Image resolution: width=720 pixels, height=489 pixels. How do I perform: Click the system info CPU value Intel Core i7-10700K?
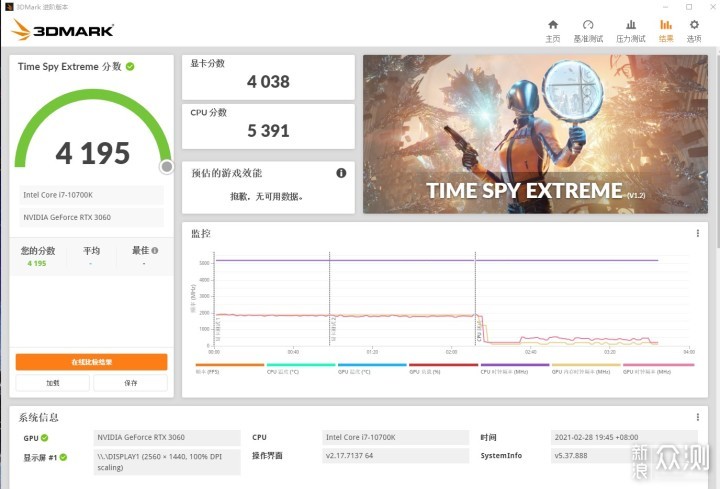tap(396, 438)
